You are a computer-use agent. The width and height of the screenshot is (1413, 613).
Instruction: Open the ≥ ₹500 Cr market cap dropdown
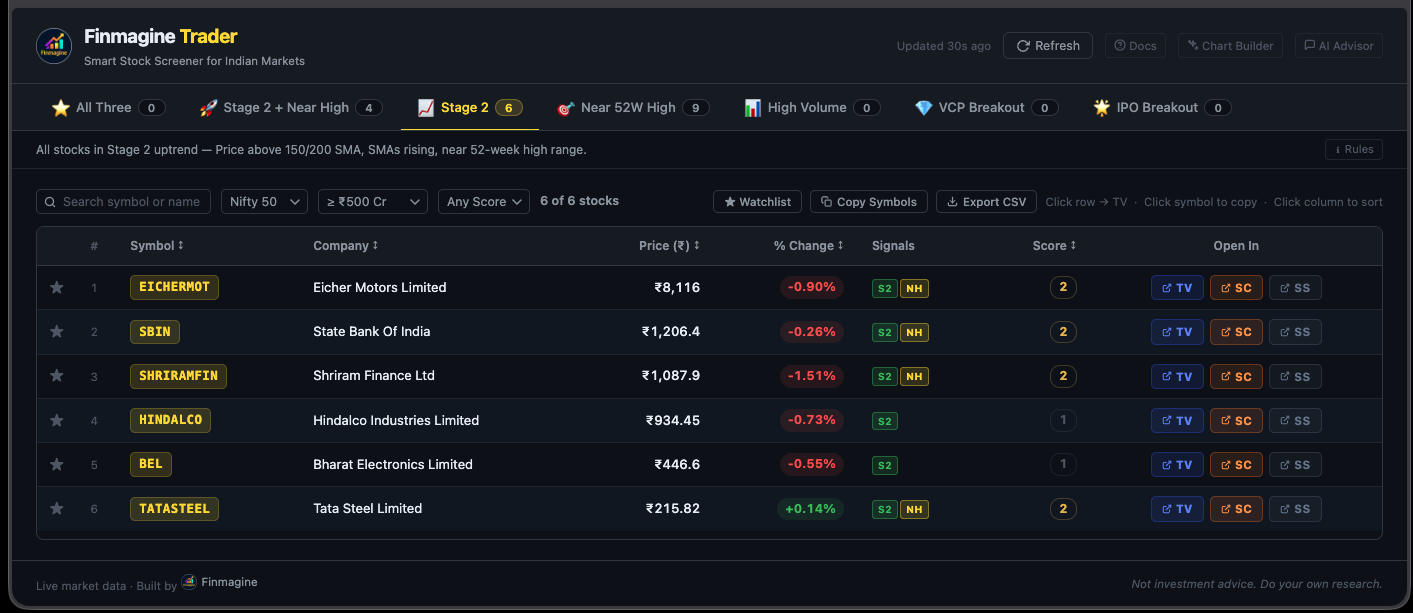372,202
